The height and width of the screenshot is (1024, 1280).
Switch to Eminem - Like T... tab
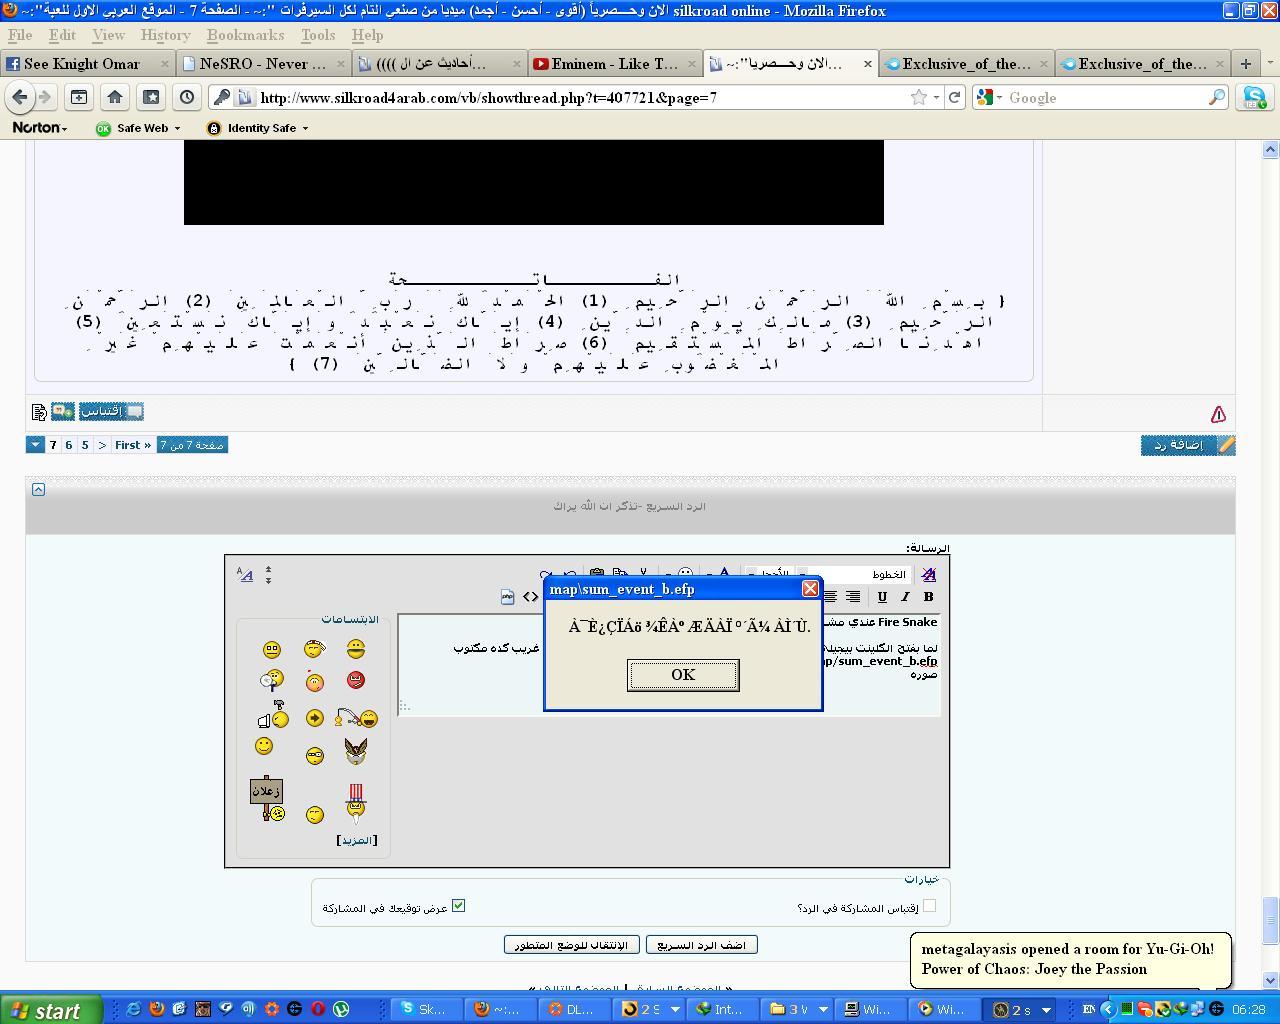click(x=614, y=63)
